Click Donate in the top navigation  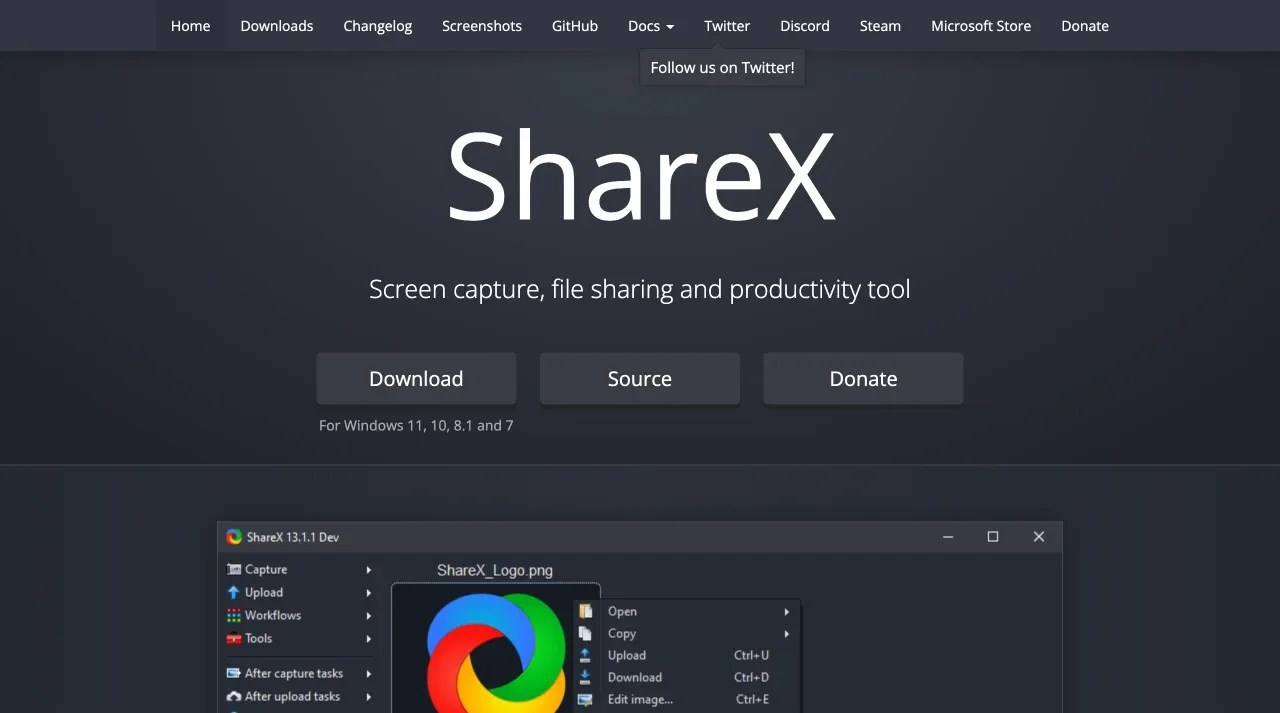tap(1085, 26)
